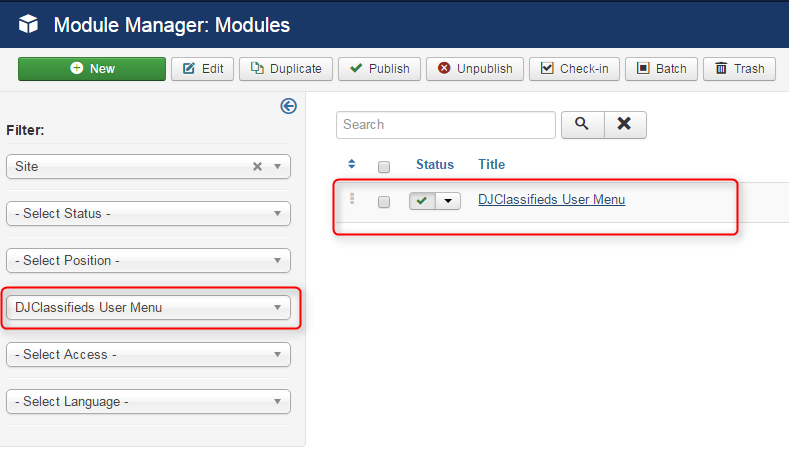Sort modules by the Status column
Viewport: 789px width, 458px height.
pyautogui.click(x=435, y=165)
